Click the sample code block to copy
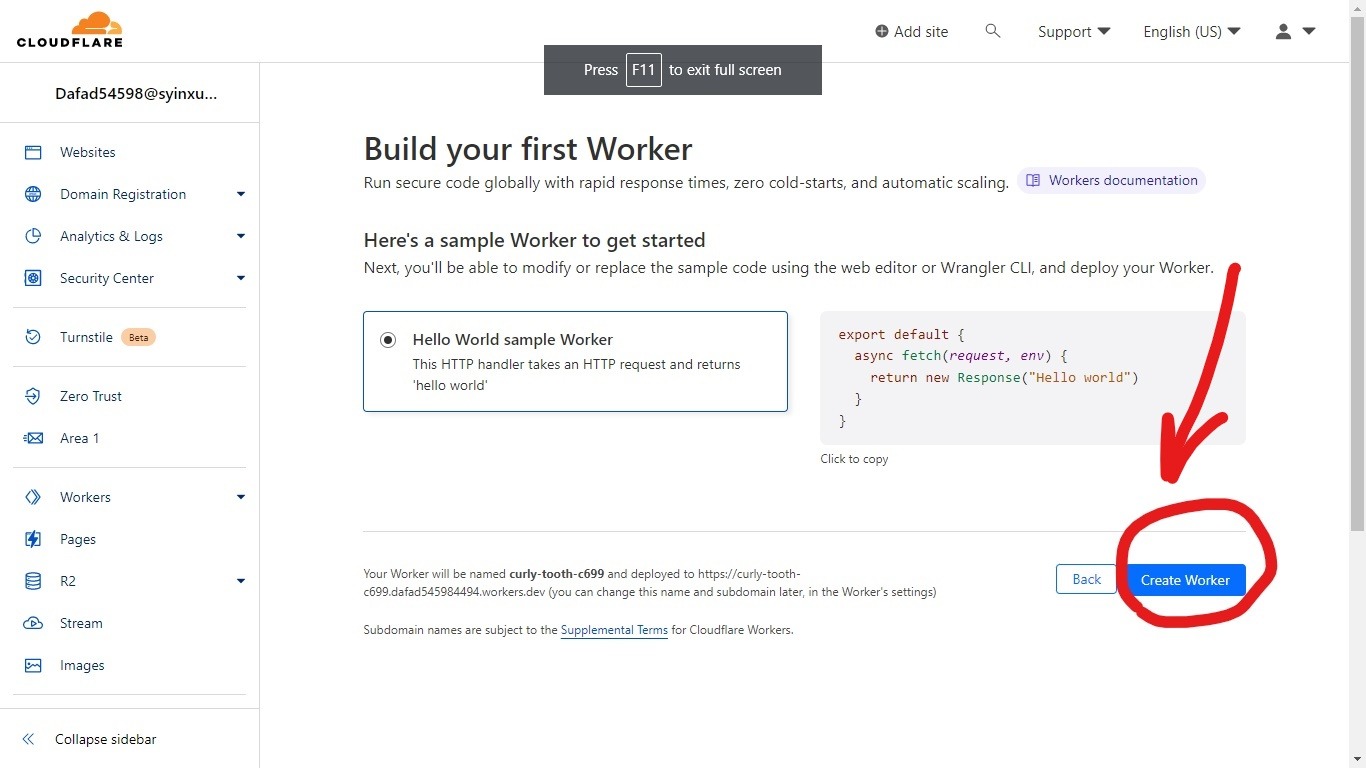The image size is (1366, 768). point(1032,377)
